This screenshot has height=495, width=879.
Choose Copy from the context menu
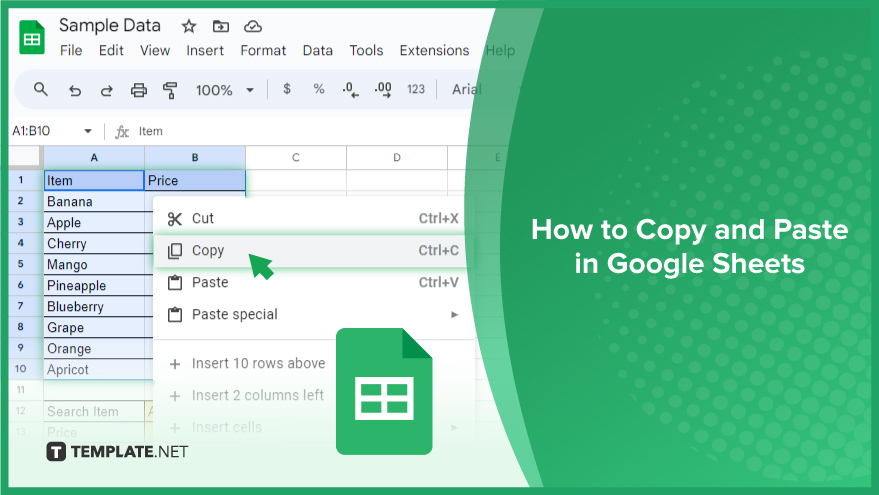(314, 251)
